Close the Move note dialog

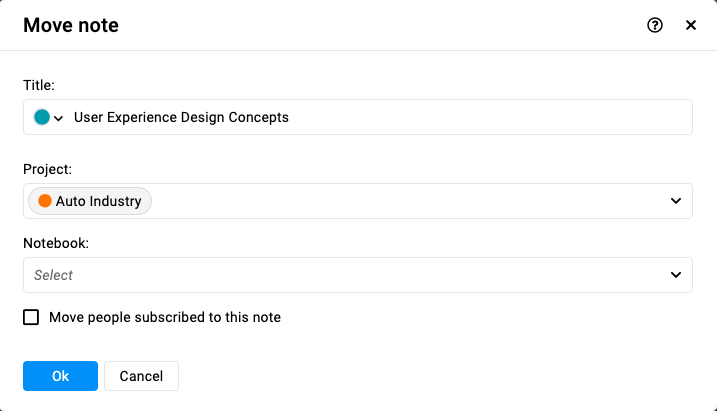pyautogui.click(x=691, y=25)
